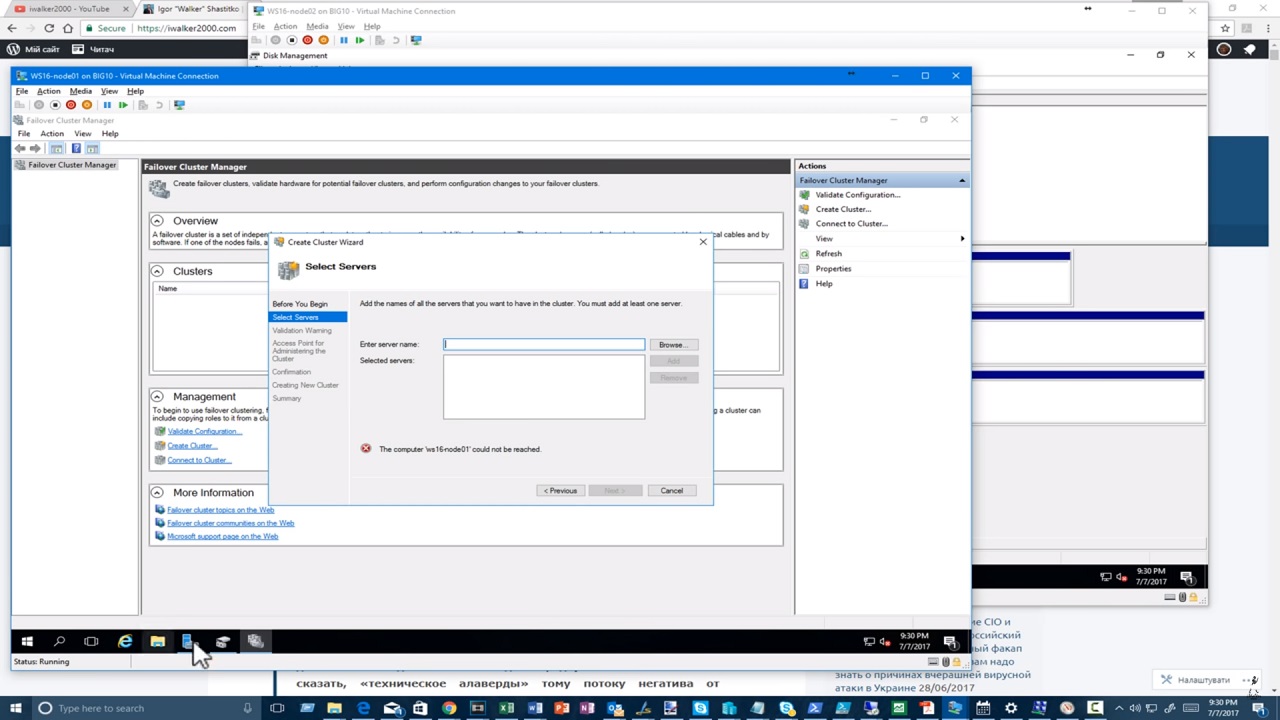This screenshot has height=720, width=1280.
Task: Open File Explorer in the VM taskbar
Action: (x=157, y=642)
